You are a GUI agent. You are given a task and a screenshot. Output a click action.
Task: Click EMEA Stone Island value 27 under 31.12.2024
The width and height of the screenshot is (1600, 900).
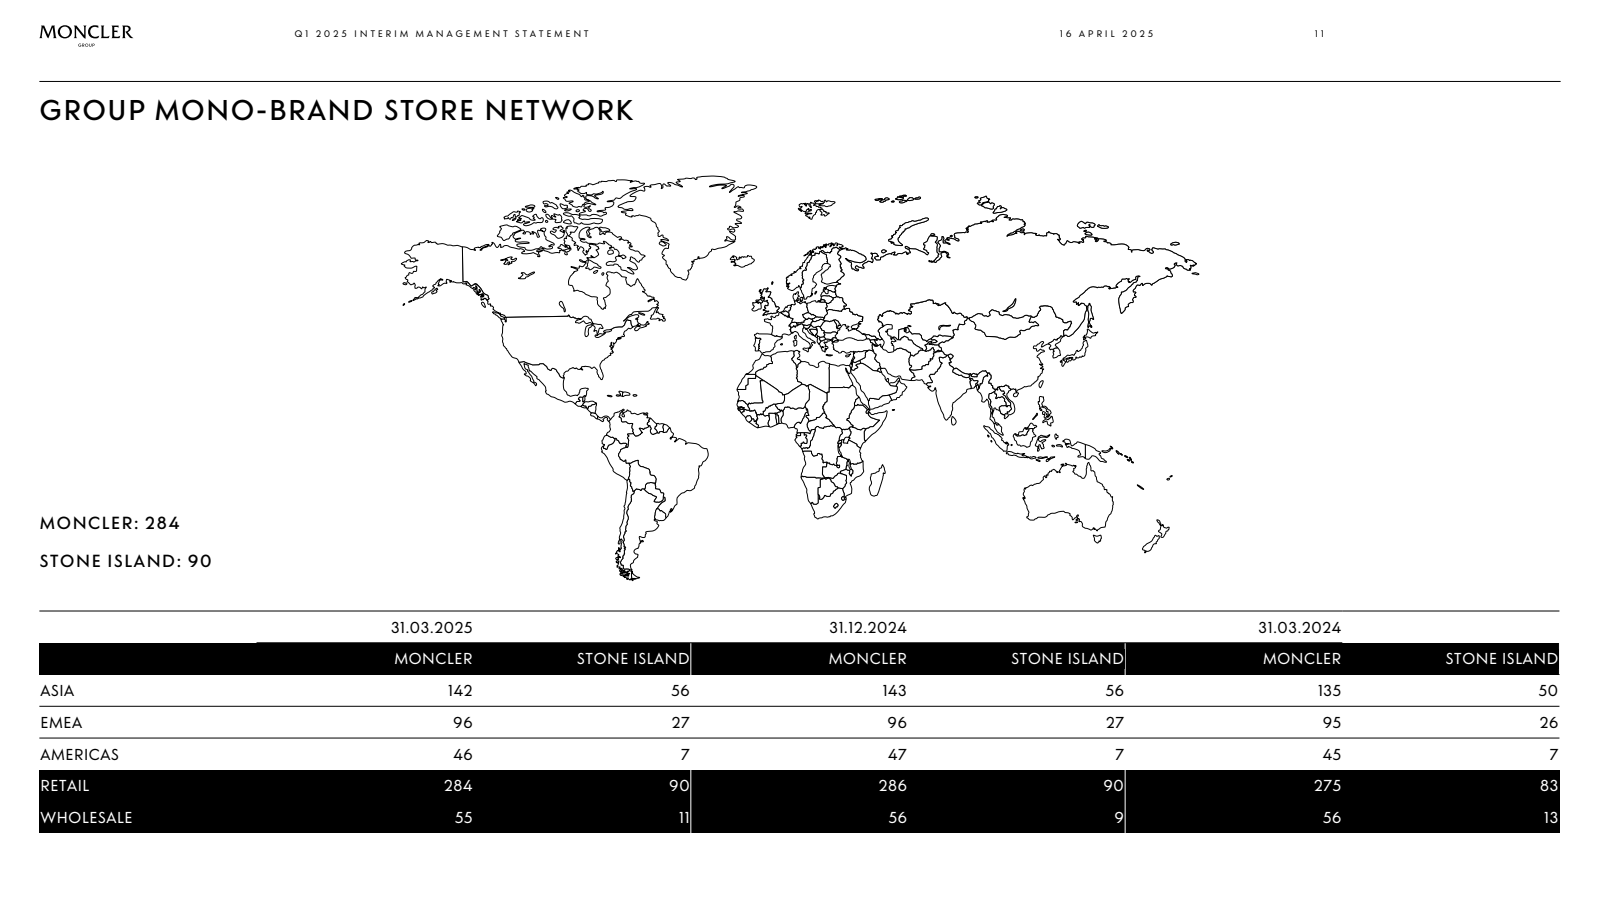[x=1115, y=723]
